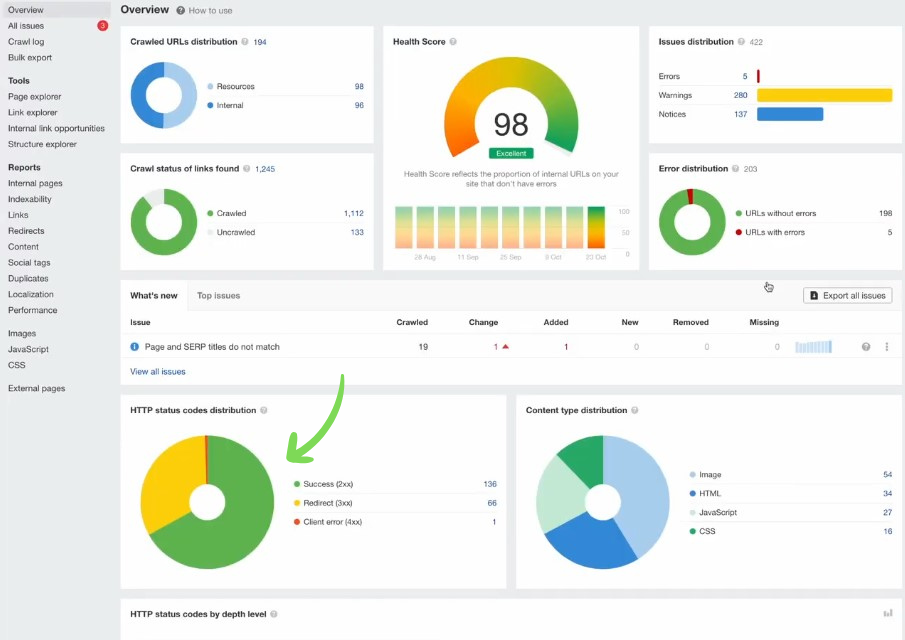Select the What's new tab
This screenshot has height=640, width=905.
click(x=154, y=296)
